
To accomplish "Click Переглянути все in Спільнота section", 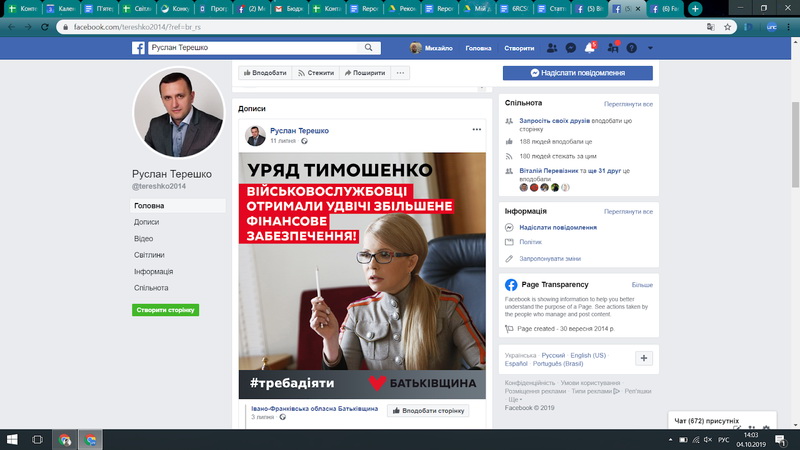I will coord(628,104).
